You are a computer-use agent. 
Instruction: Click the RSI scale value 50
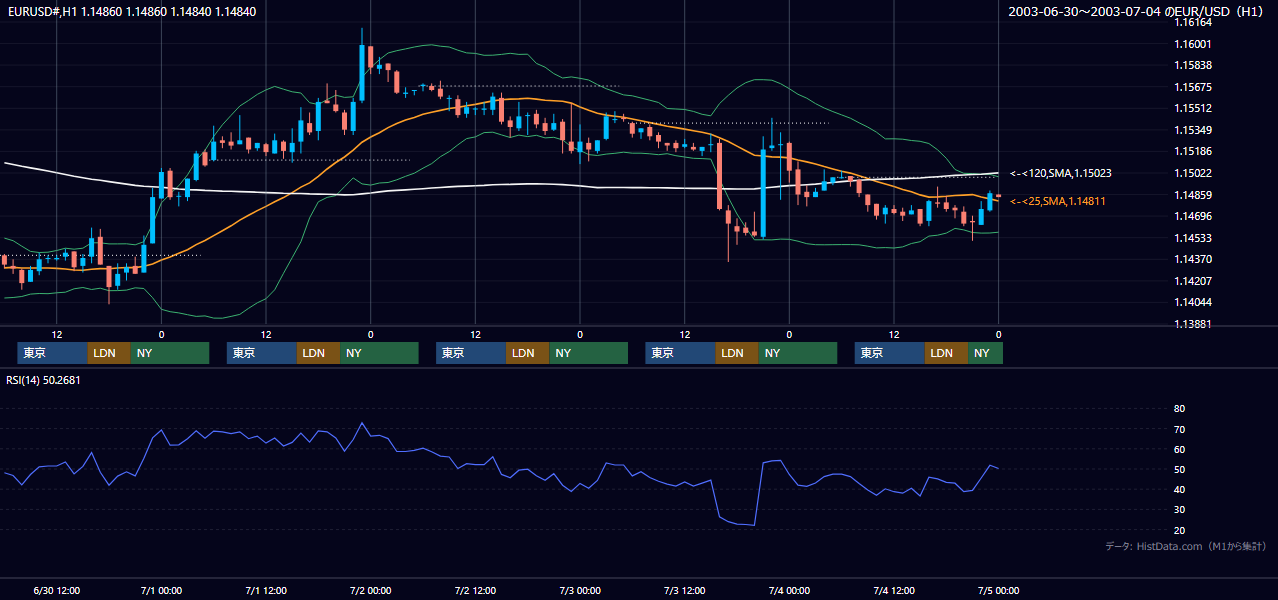click(1179, 469)
